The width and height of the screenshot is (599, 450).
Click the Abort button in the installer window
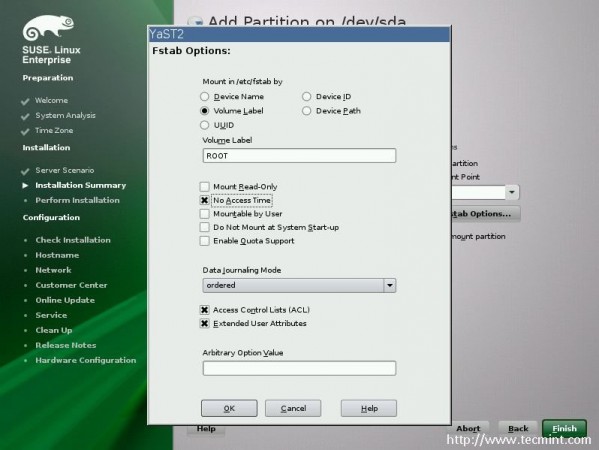[468, 428]
